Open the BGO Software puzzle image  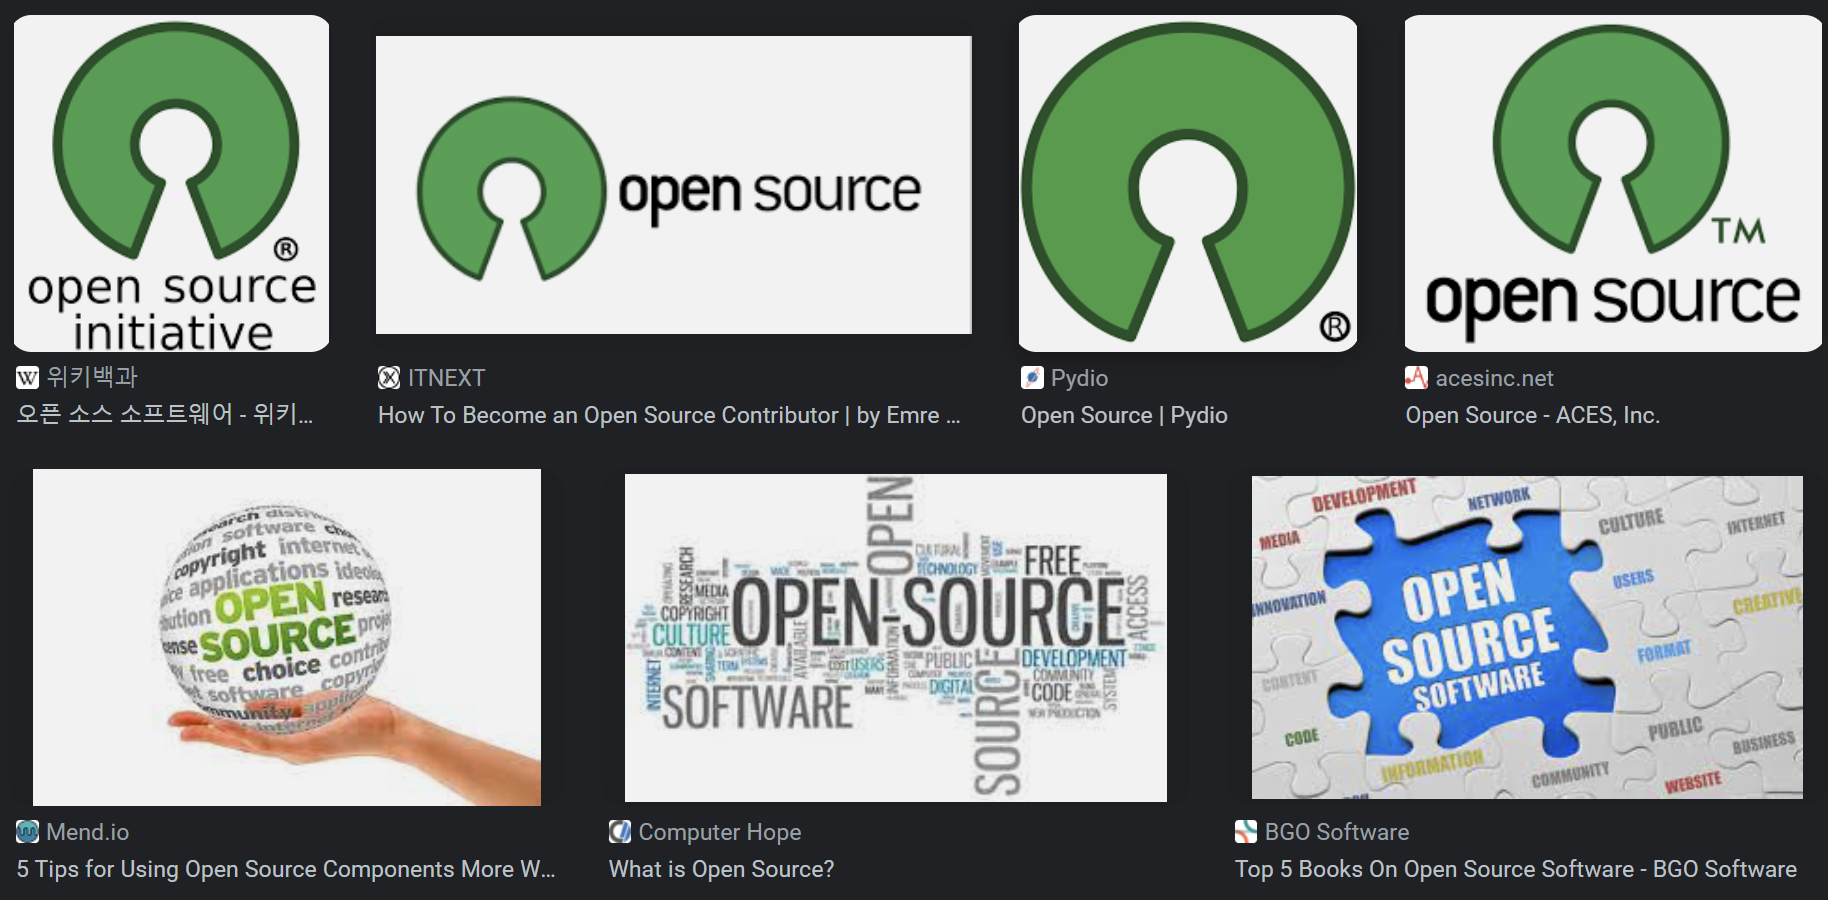[x=1527, y=637]
